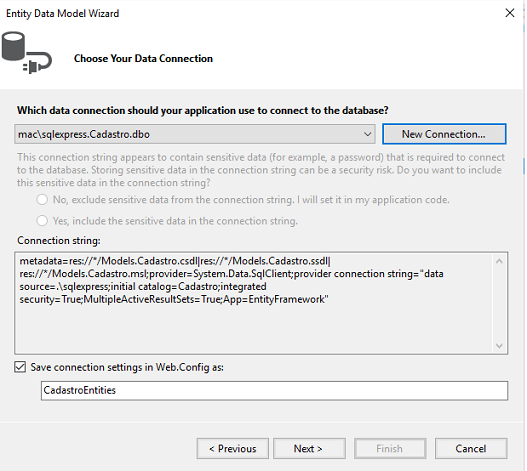Choose 'Yes, include the sensitive data' radio
The height and width of the screenshot is (471, 527).
click(x=42, y=221)
